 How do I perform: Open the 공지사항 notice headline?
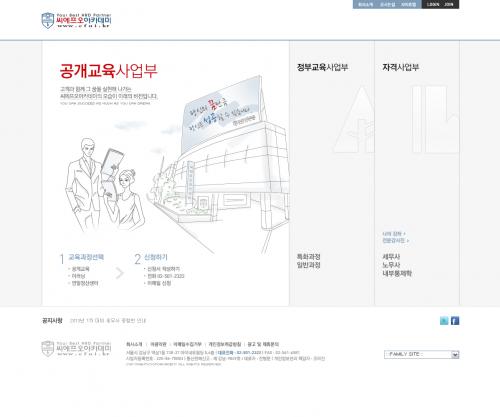[x=108, y=321]
